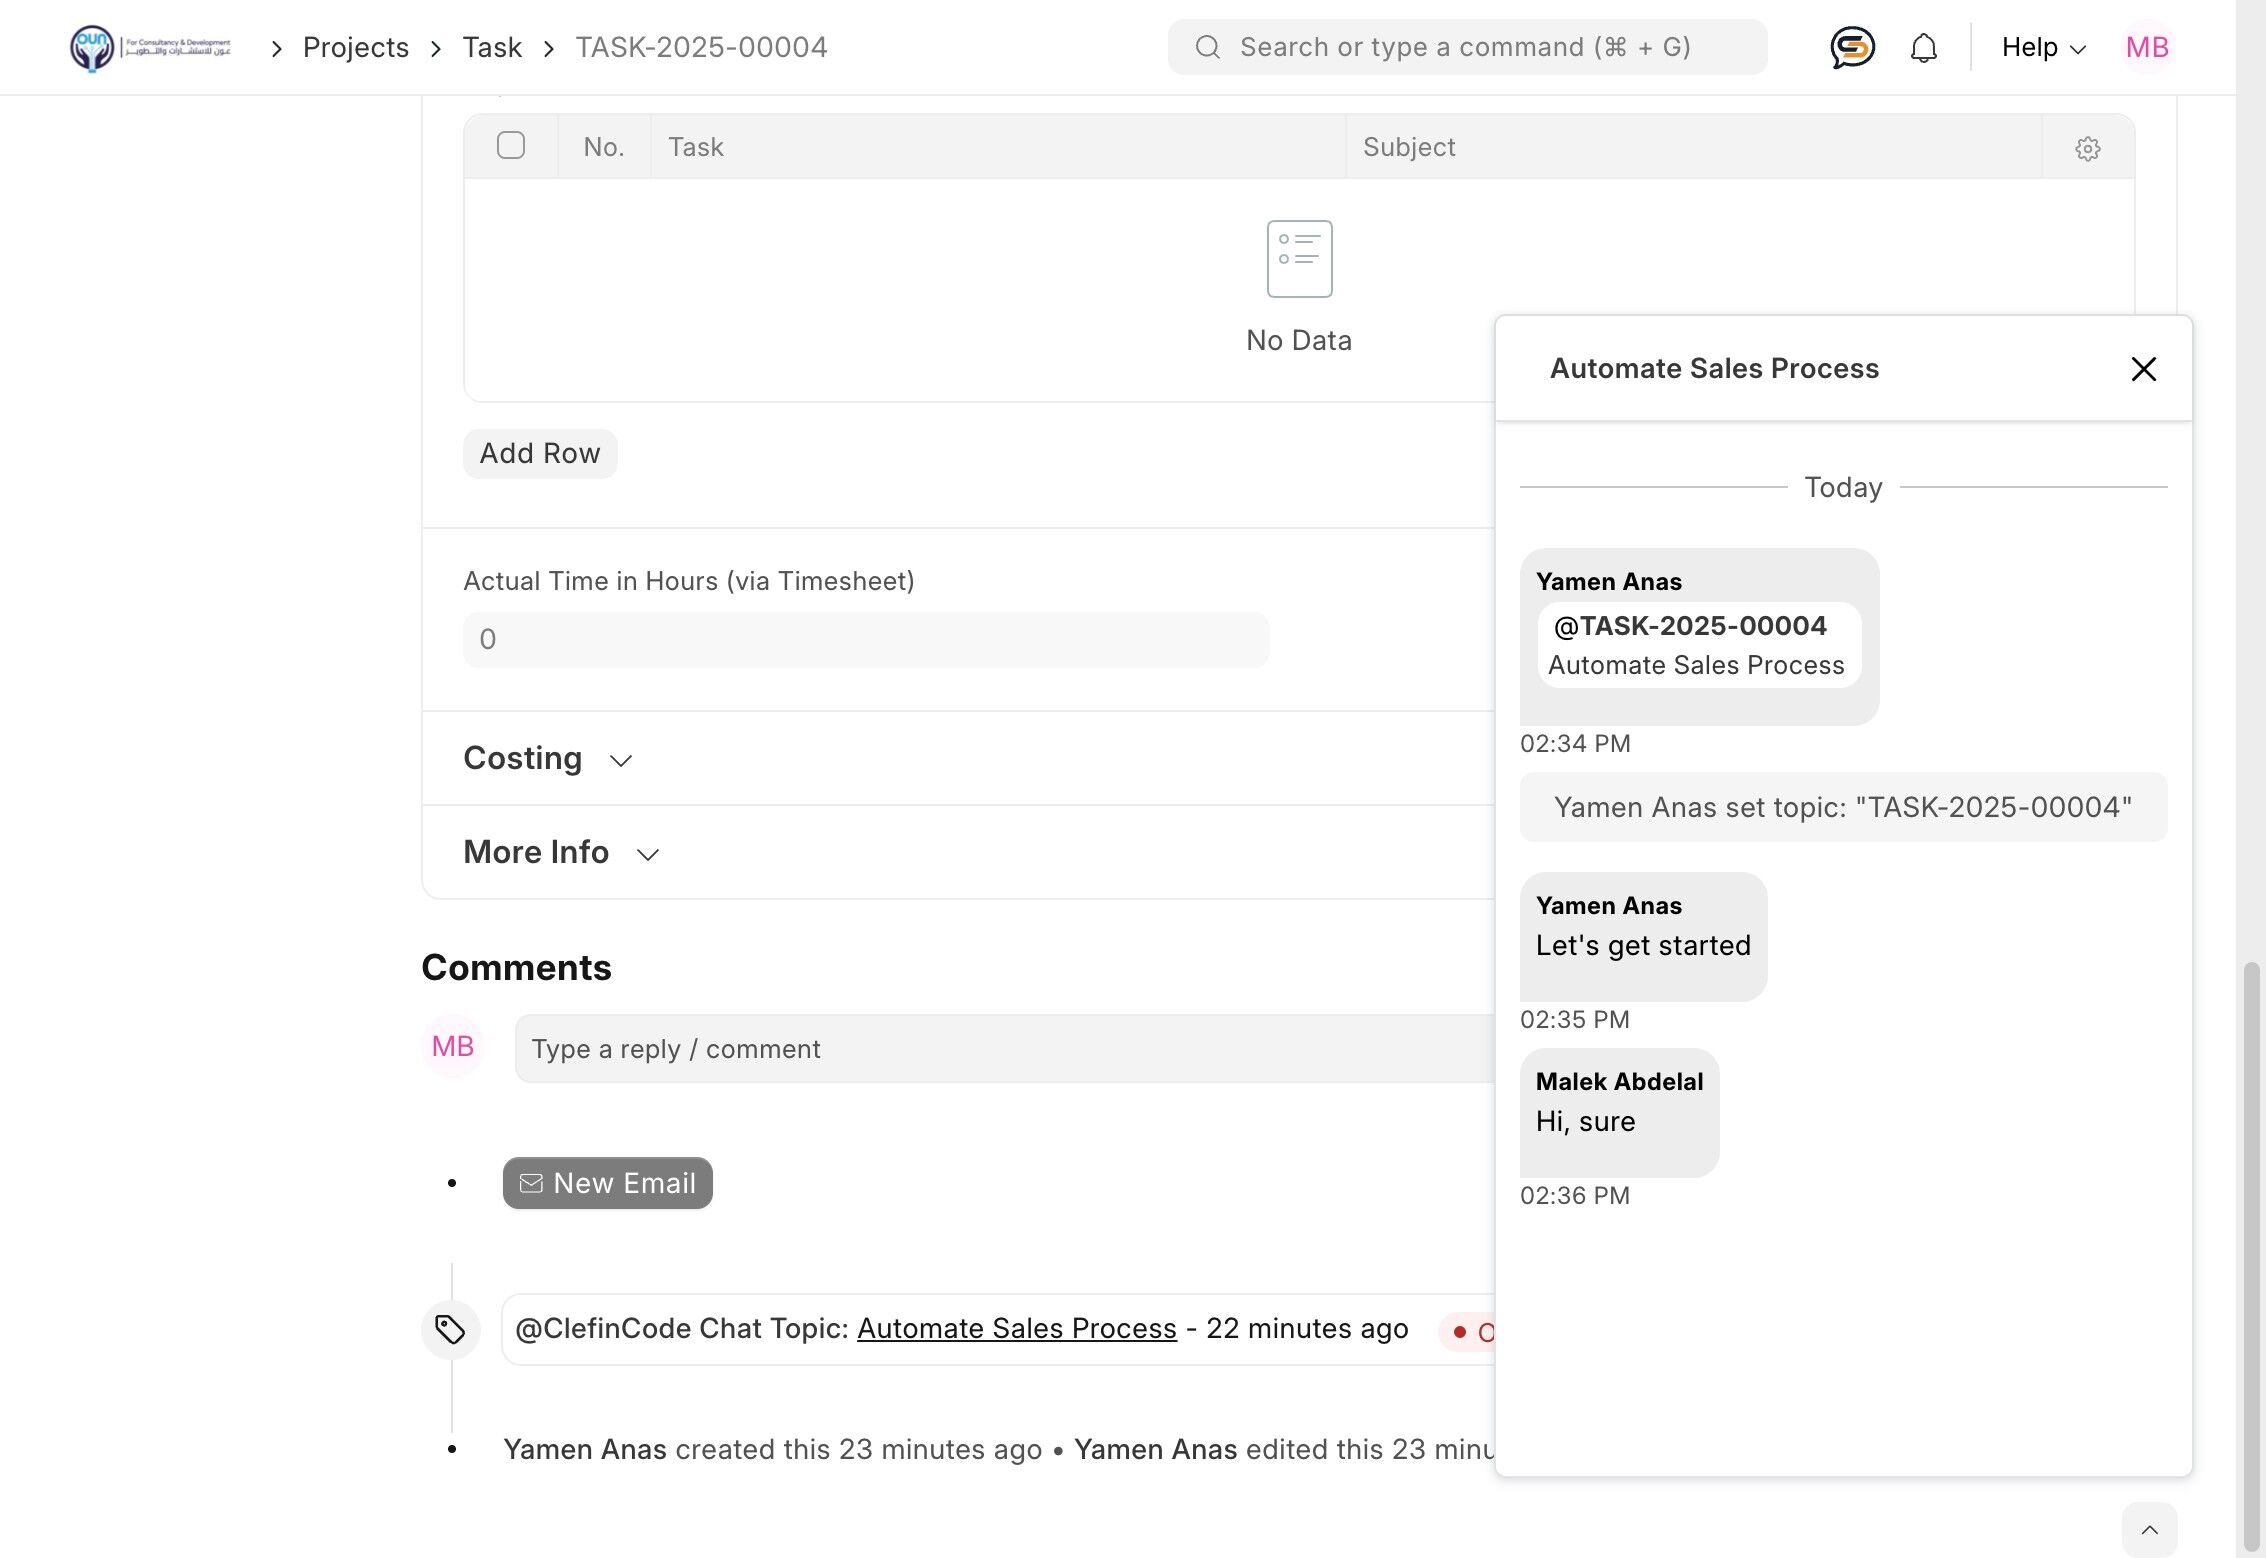This screenshot has height=1558, width=2266.
Task: Click the Add Row button
Action: [x=539, y=454]
